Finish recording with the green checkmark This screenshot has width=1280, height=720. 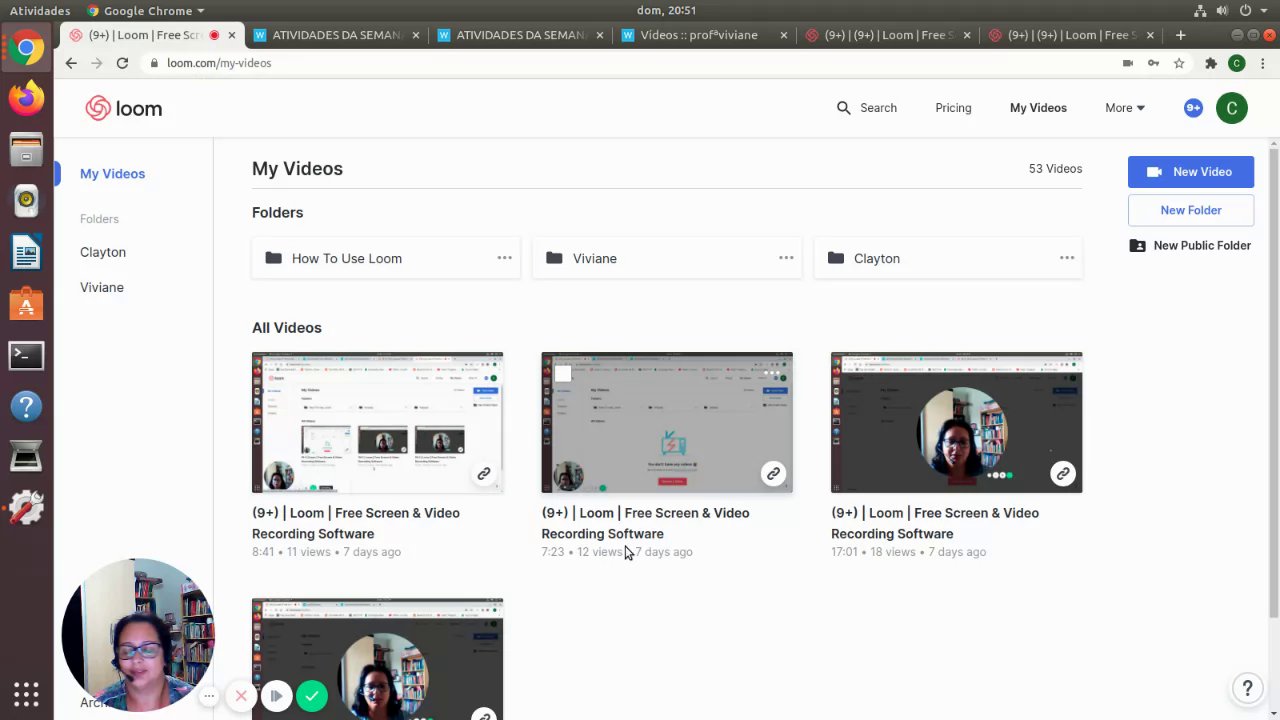coord(312,695)
